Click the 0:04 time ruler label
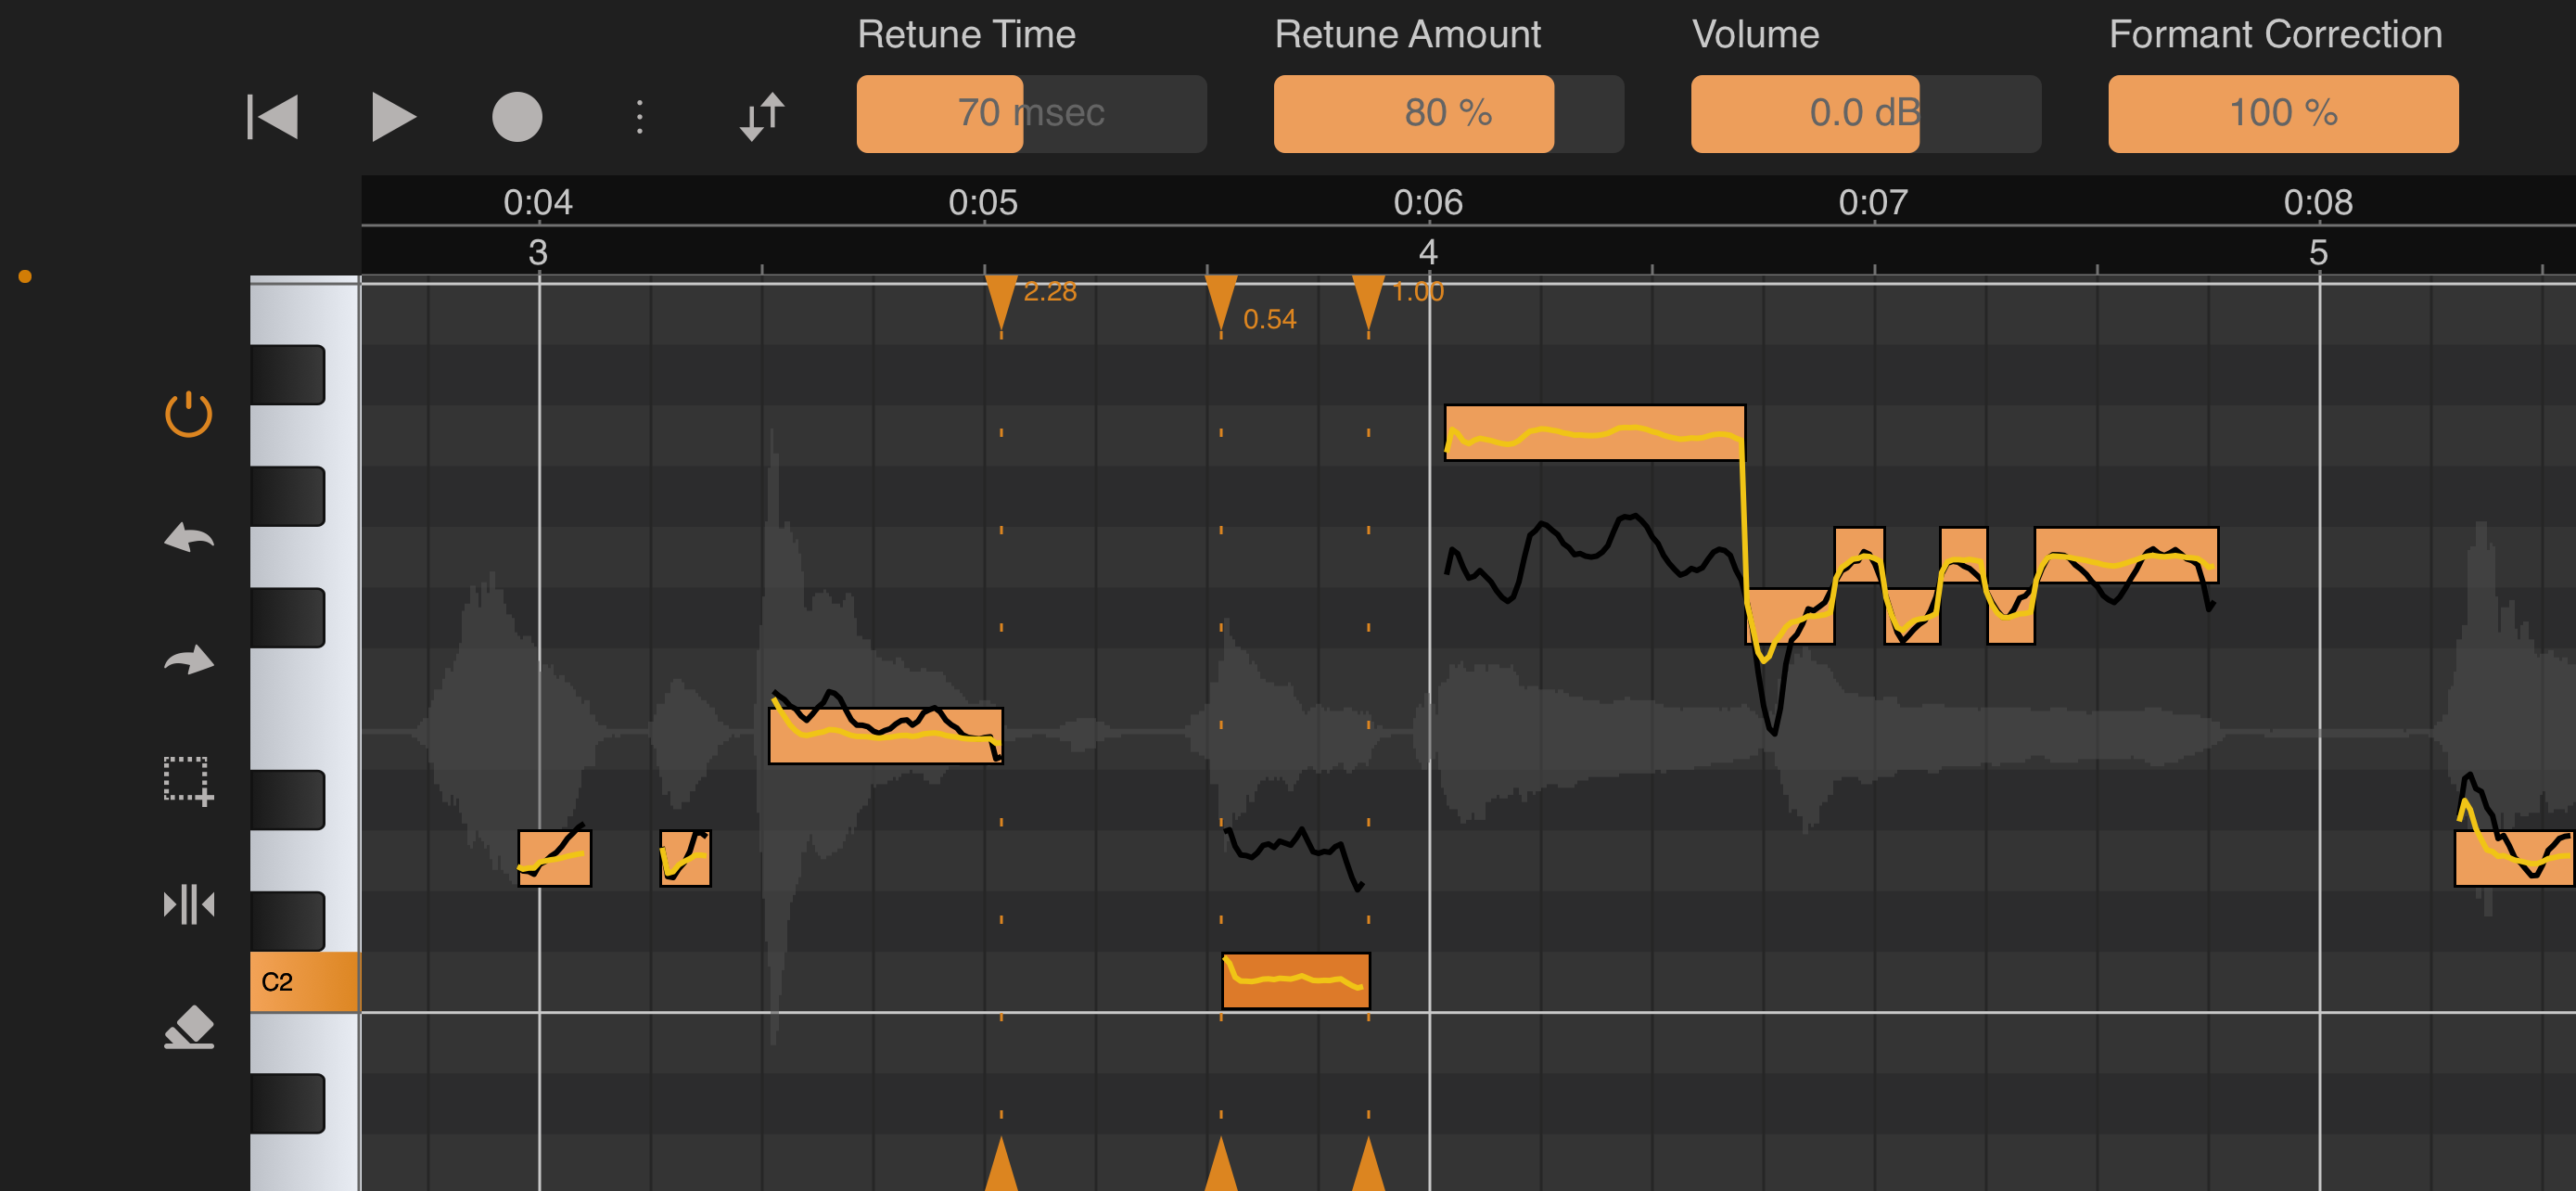 538,202
